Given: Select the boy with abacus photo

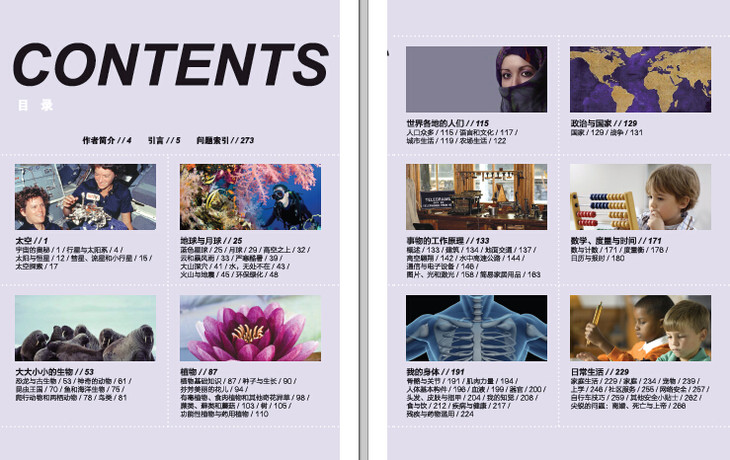Looking at the screenshot, I should 640,197.
